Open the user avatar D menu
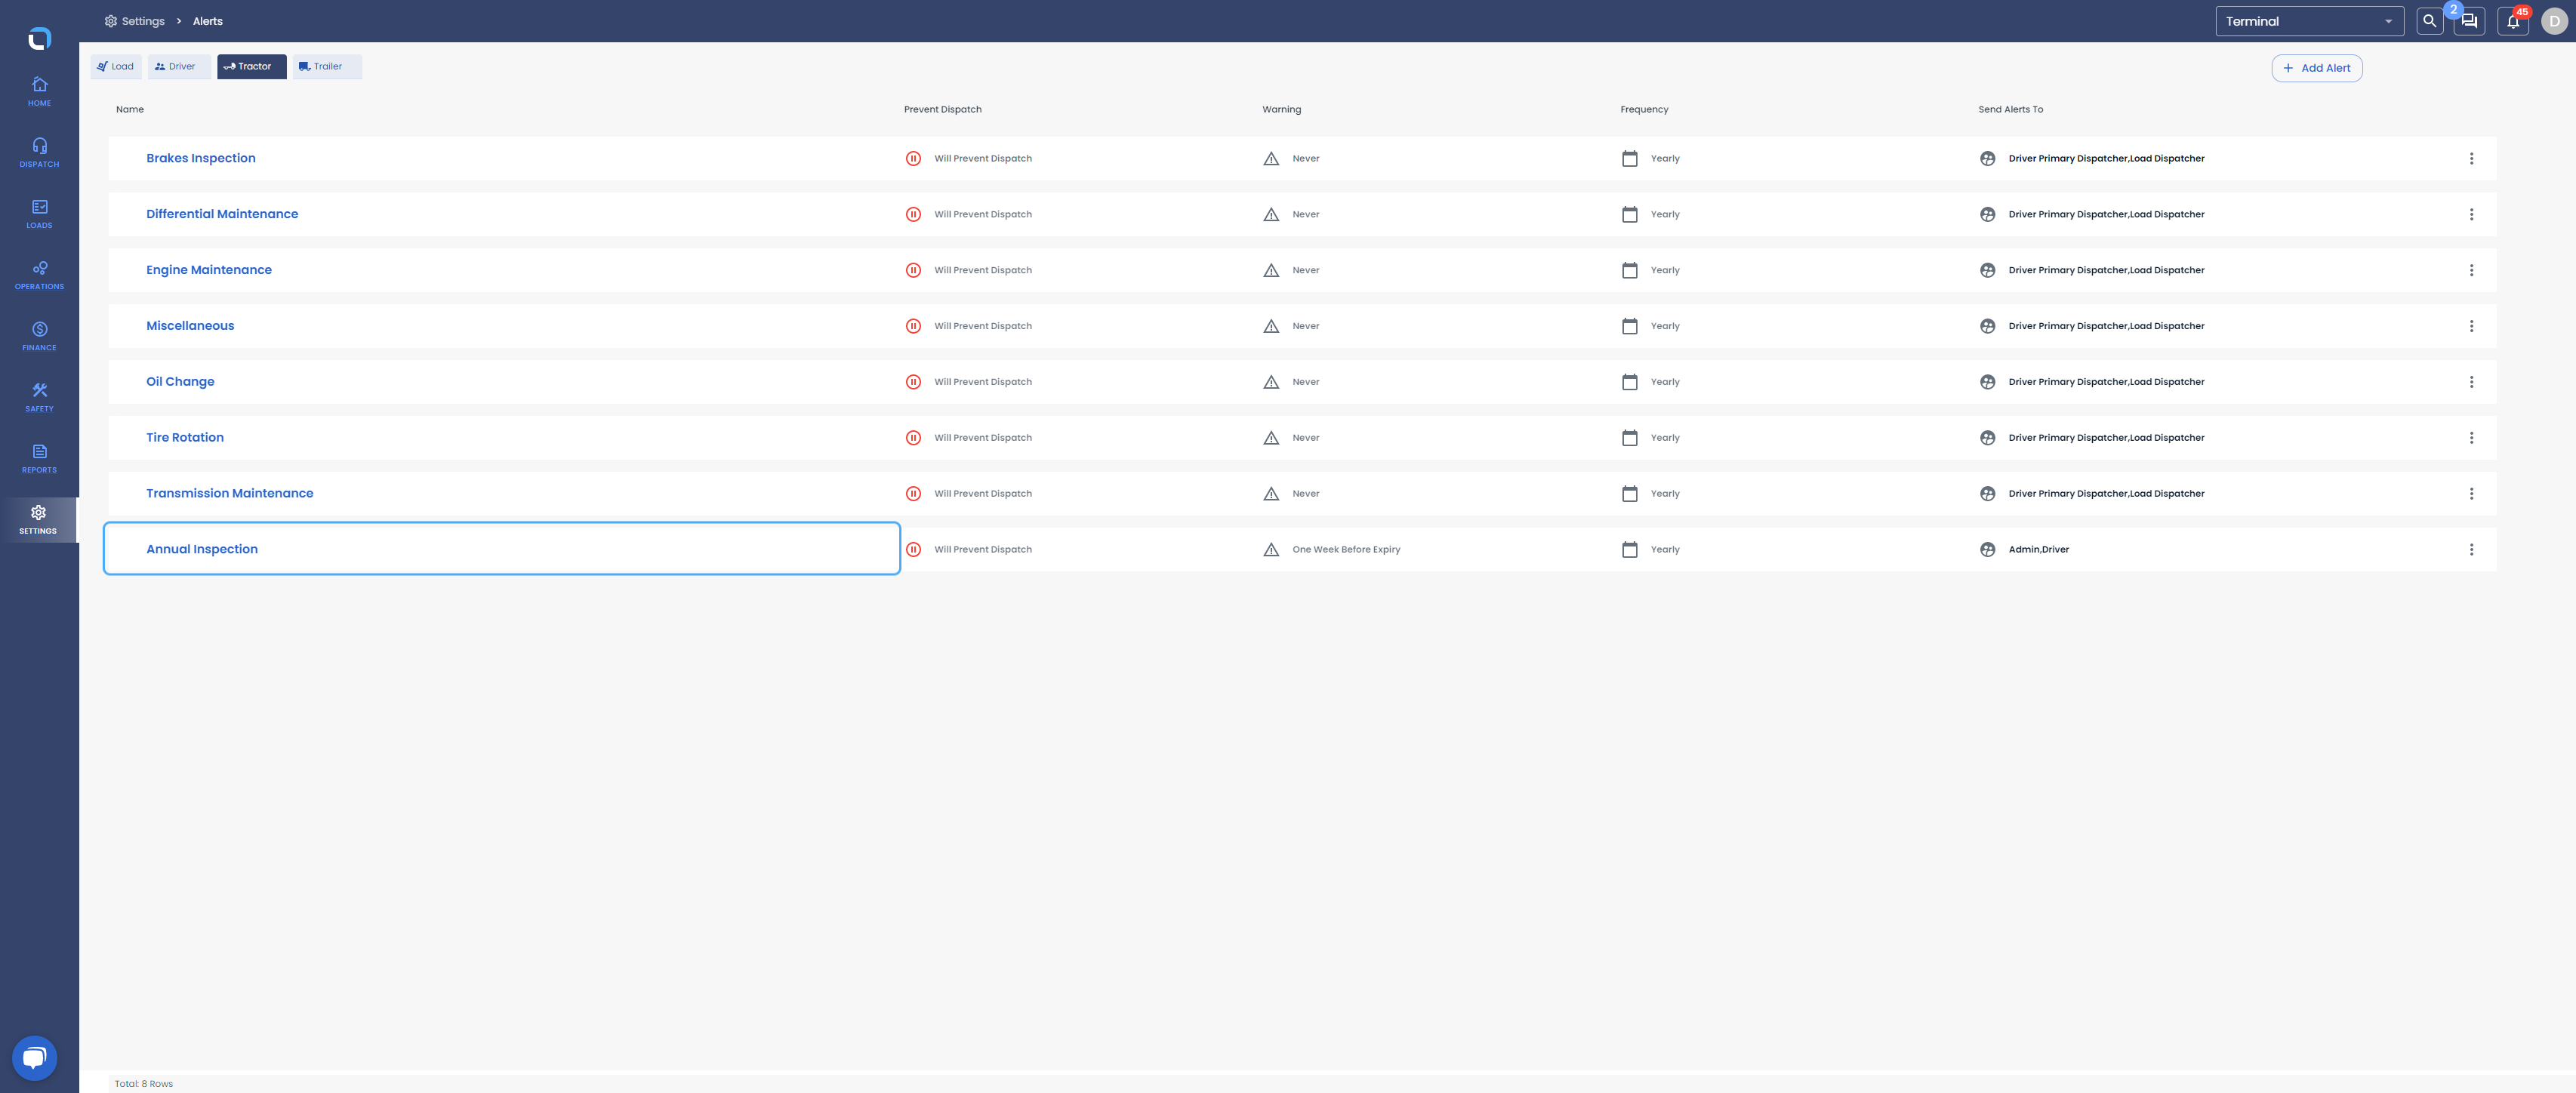This screenshot has height=1093, width=2576. (x=2554, y=21)
